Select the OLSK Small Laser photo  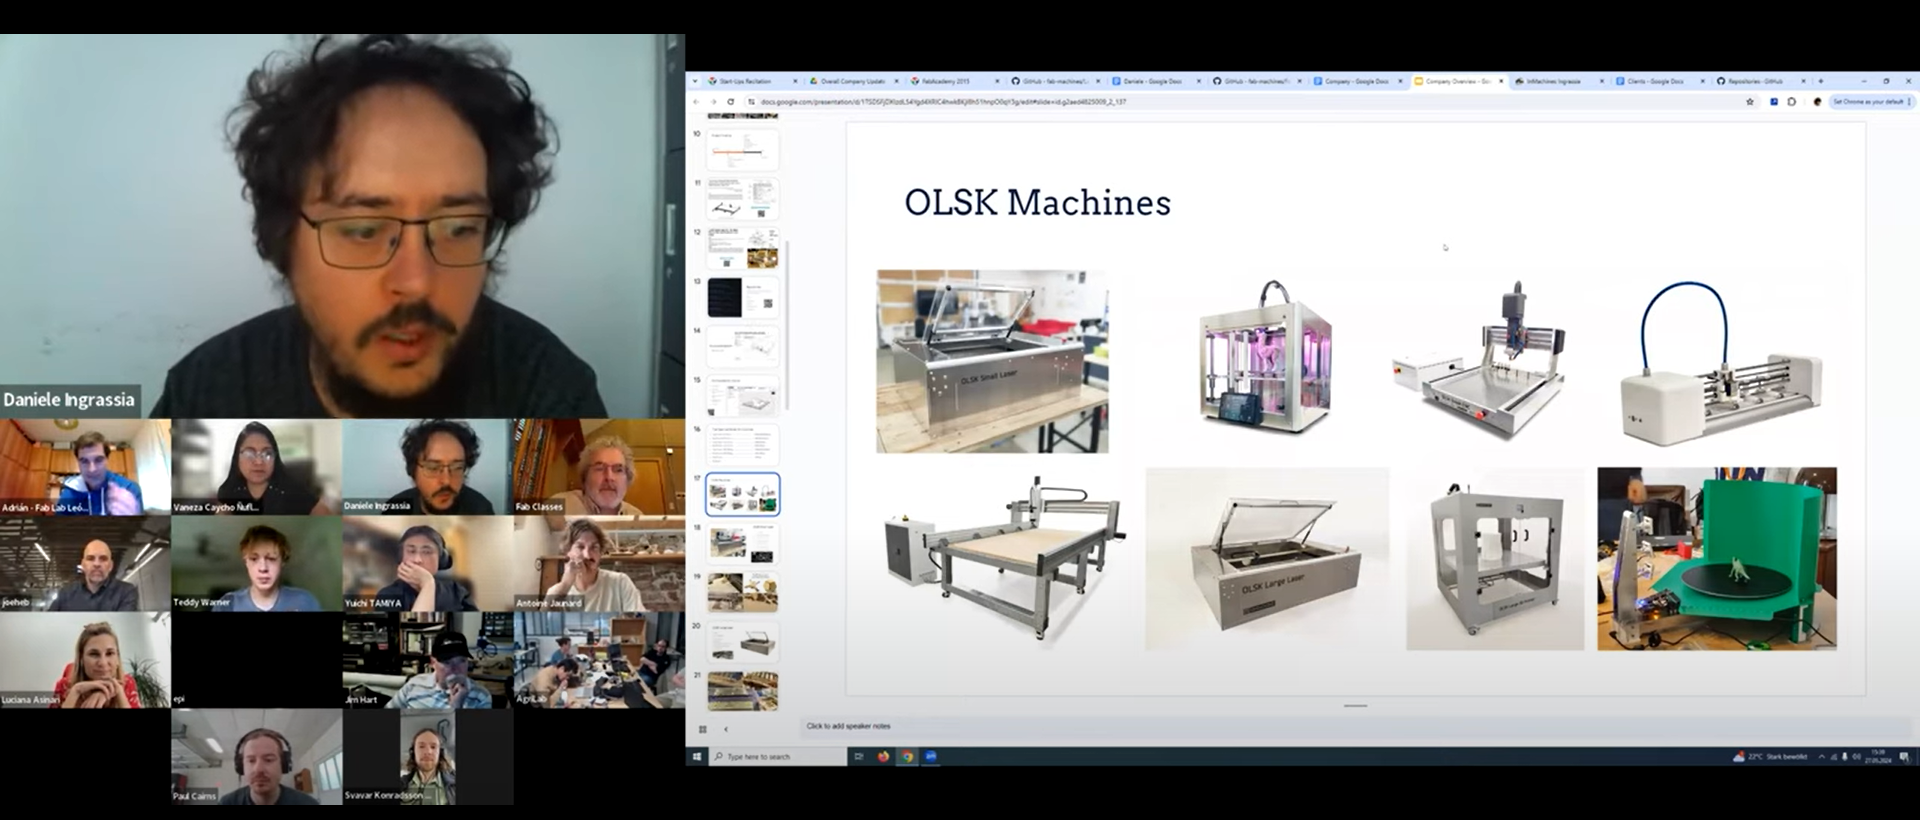[x=992, y=361]
